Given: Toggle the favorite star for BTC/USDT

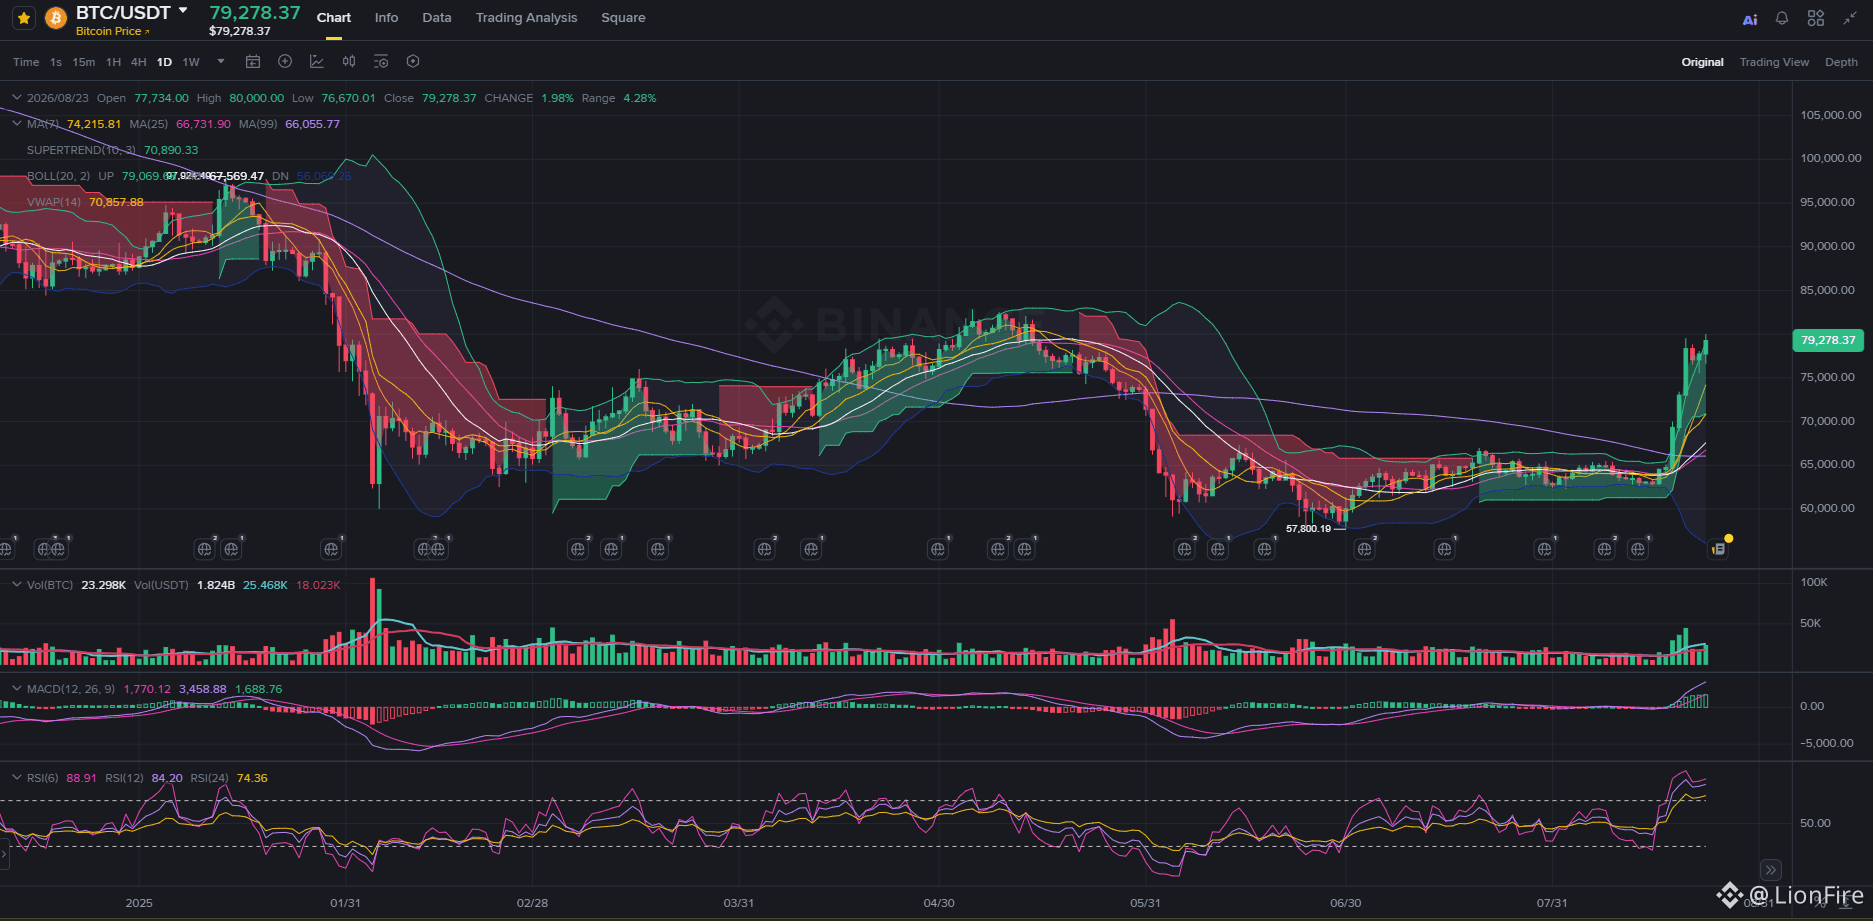Looking at the screenshot, I should click(x=24, y=18).
